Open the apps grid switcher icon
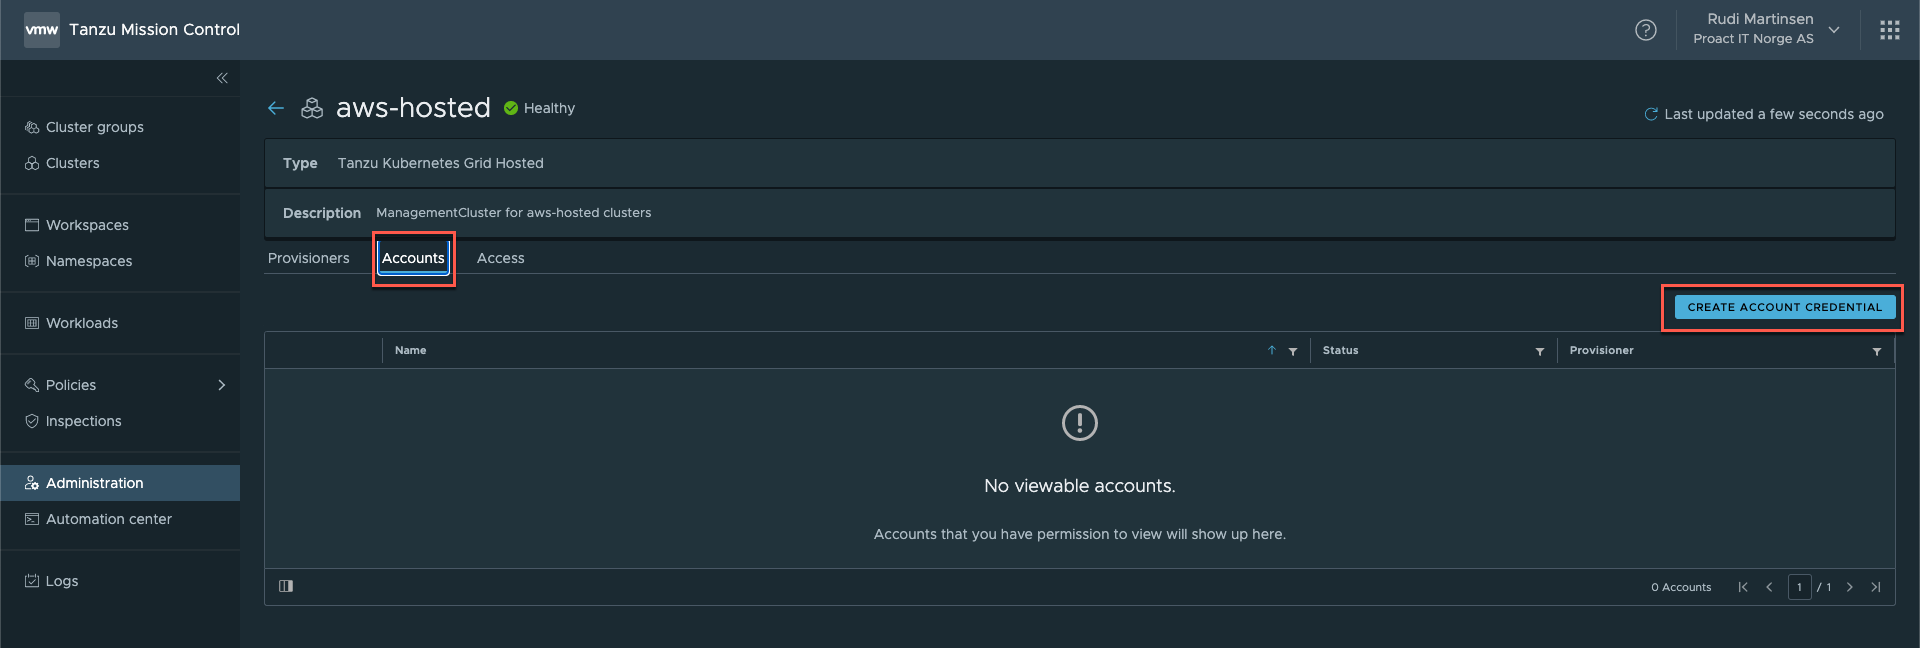 point(1890,30)
